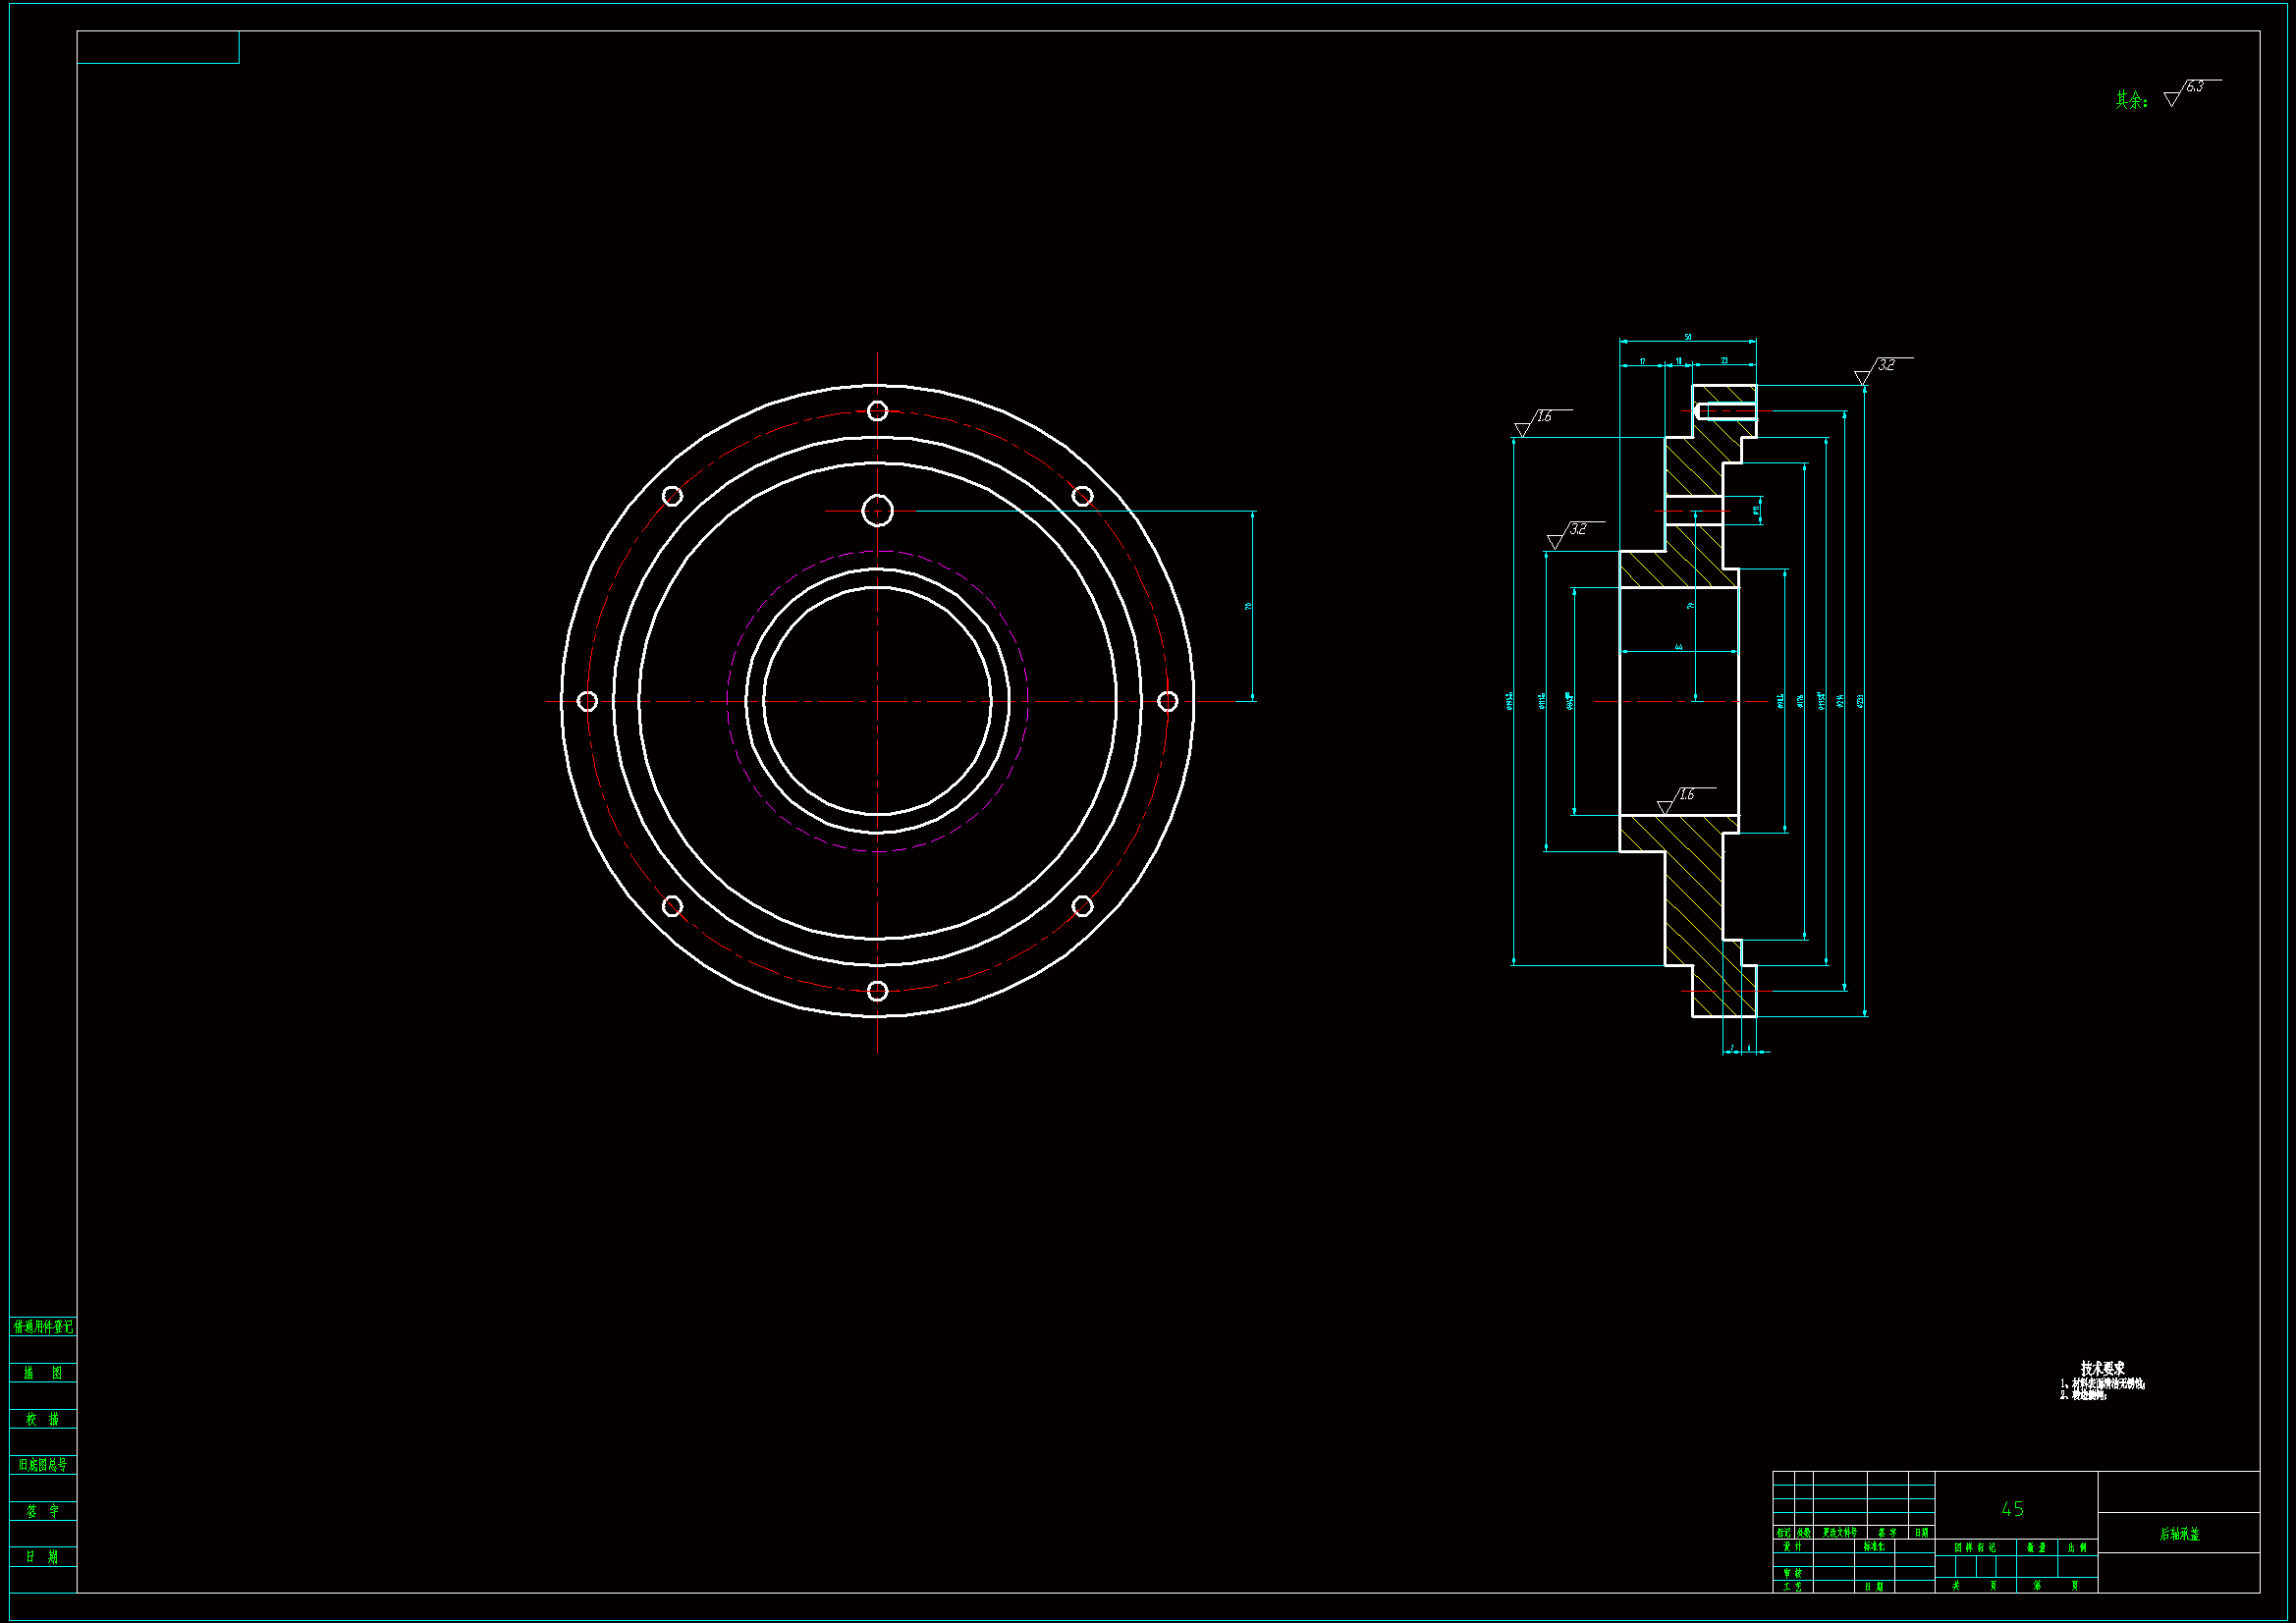Select the part name 后轴承盖
Screen dimensions: 2296x1623
tap(2179, 1534)
